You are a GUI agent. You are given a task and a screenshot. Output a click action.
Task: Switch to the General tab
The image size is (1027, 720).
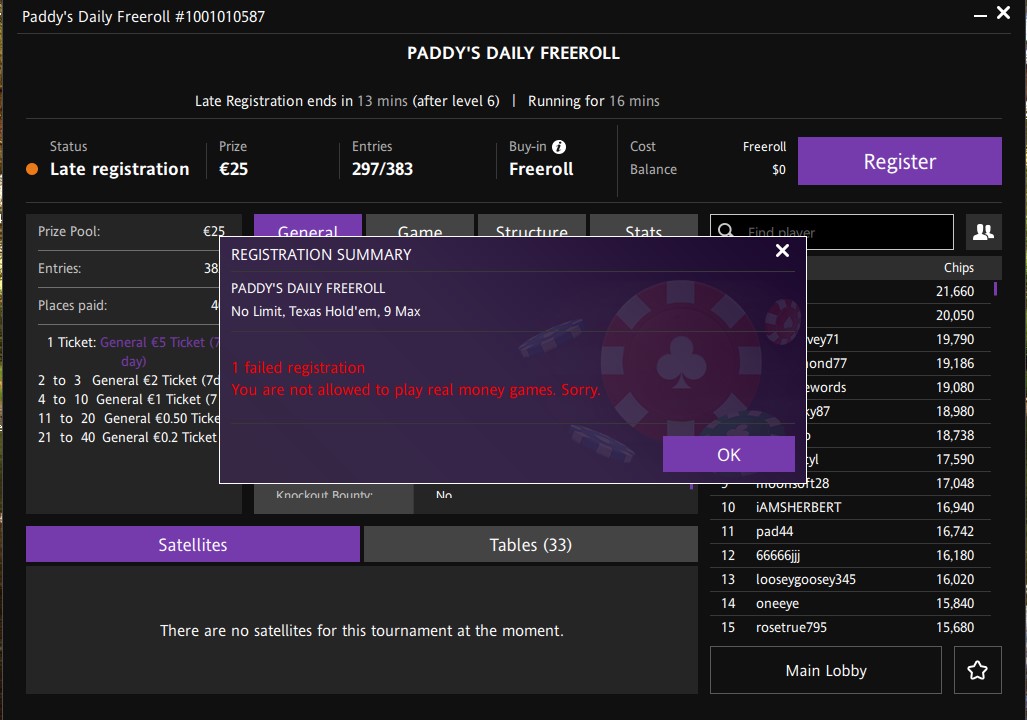coord(307,226)
